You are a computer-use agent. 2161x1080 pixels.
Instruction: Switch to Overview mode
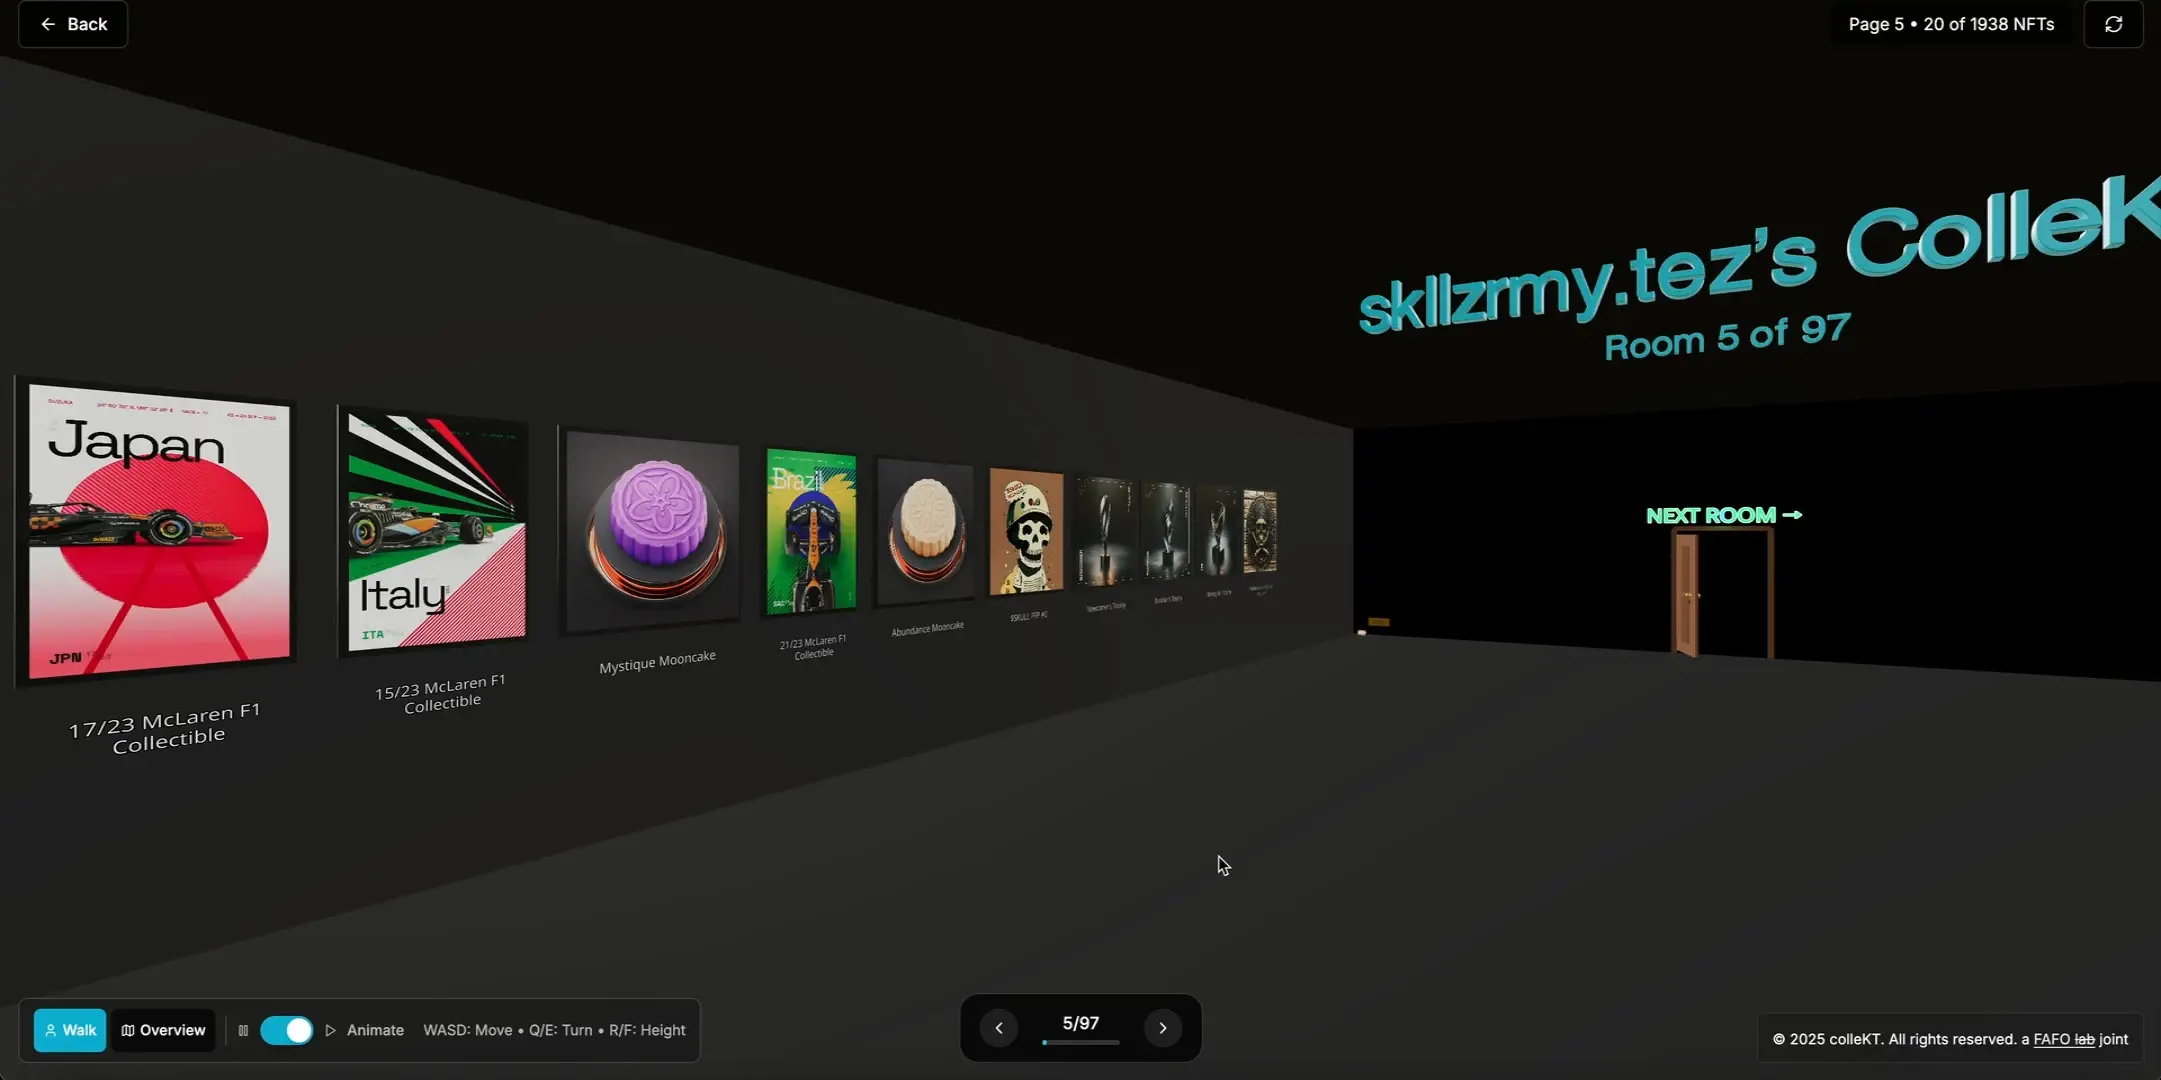point(163,1030)
